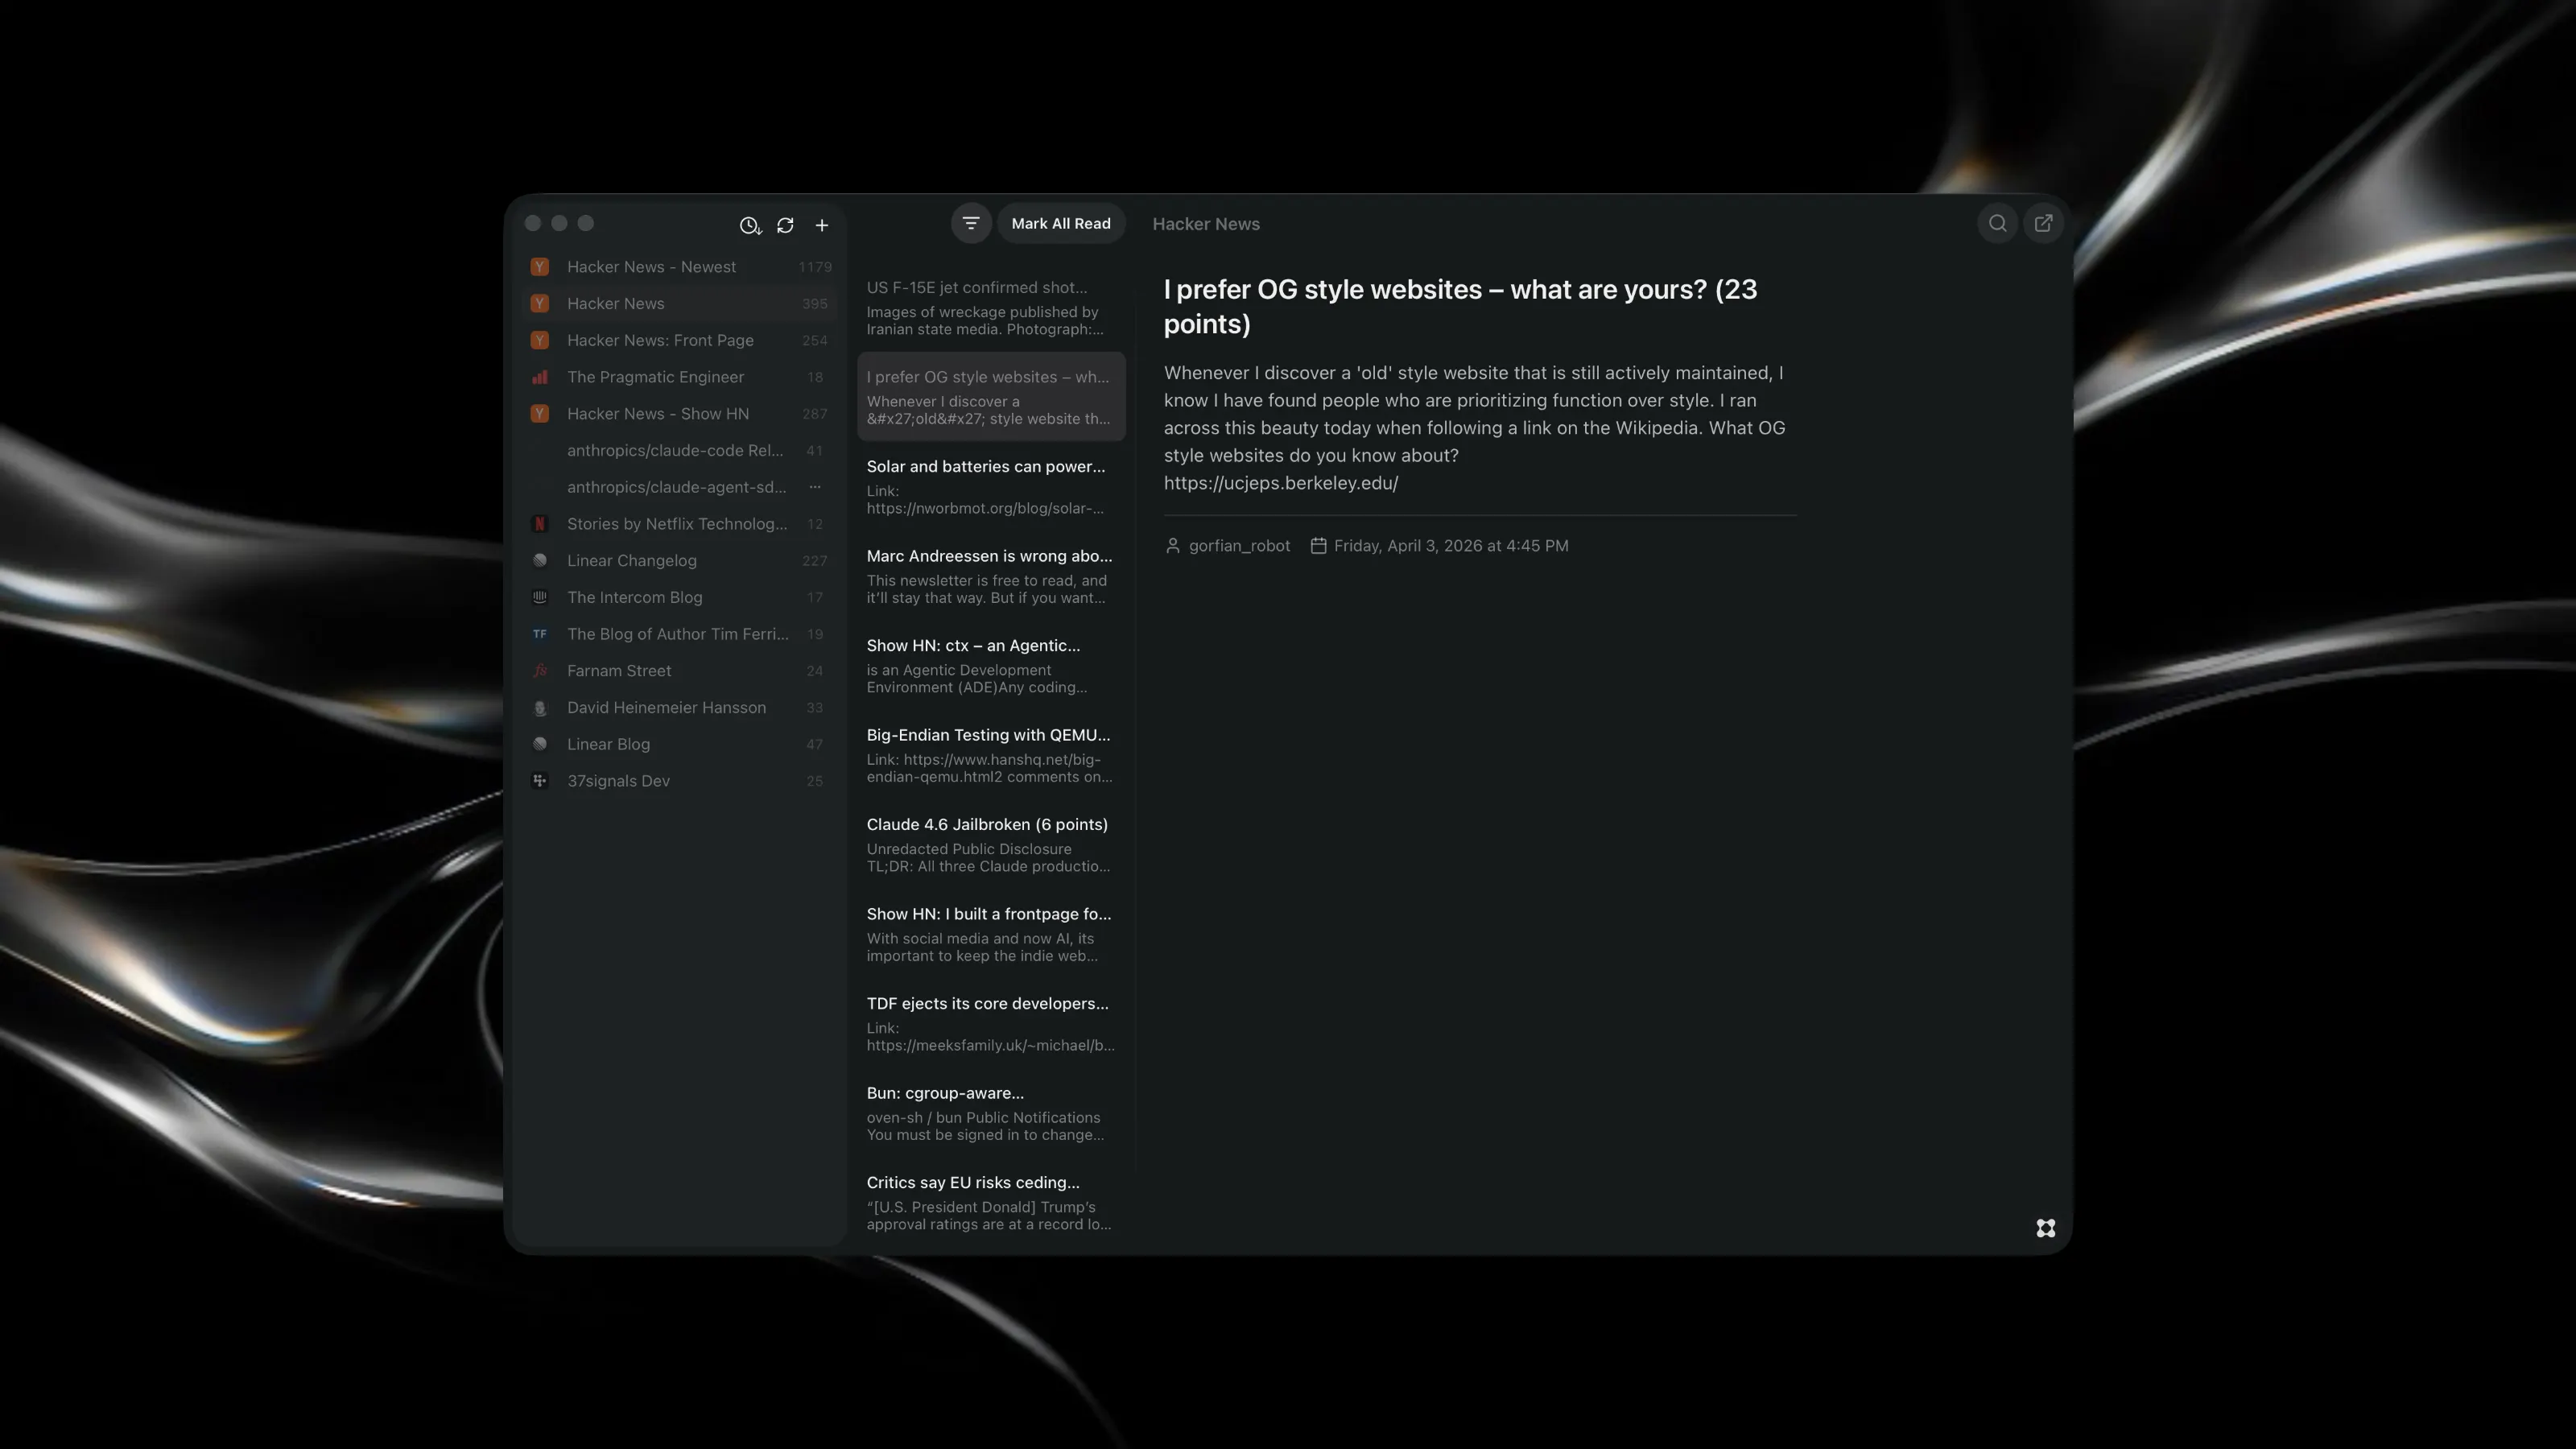This screenshot has width=2576, height=1449.
Task: Open Critics say EU risks ceding article
Action: [x=991, y=1202]
